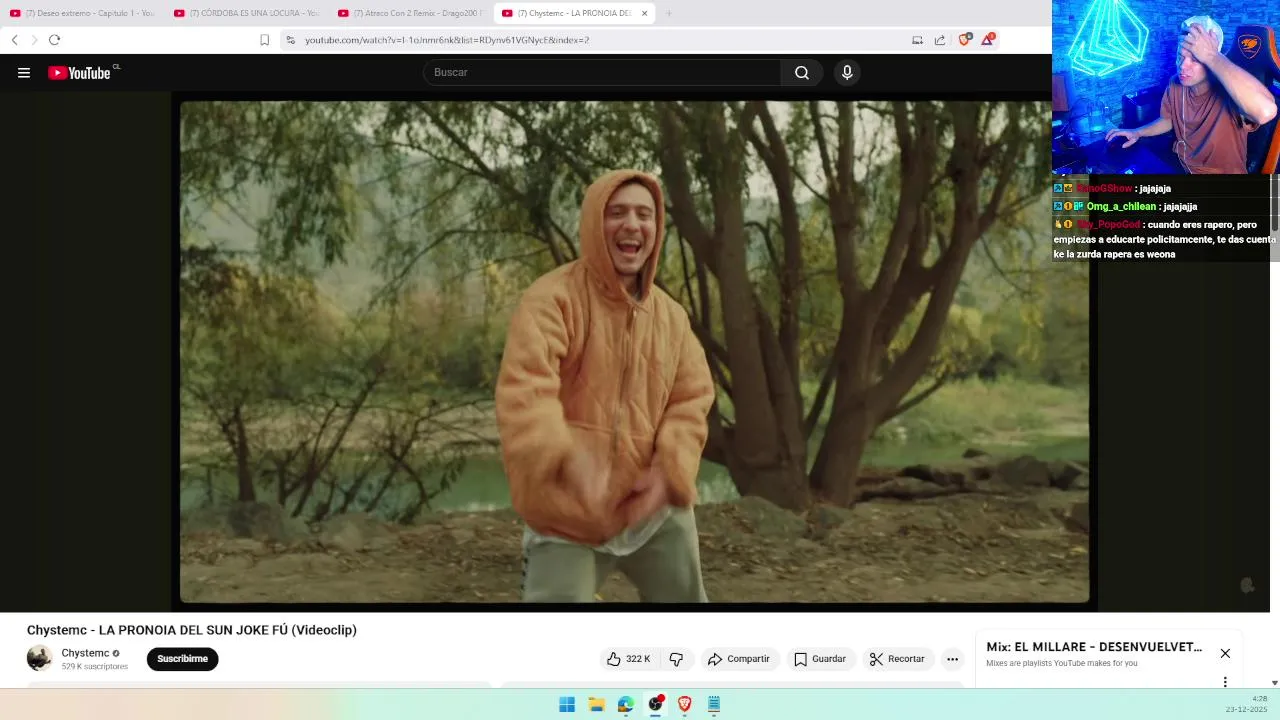This screenshot has width=1280, height=720.
Task: Open Brave Rewards triangle icon
Action: 988,39
